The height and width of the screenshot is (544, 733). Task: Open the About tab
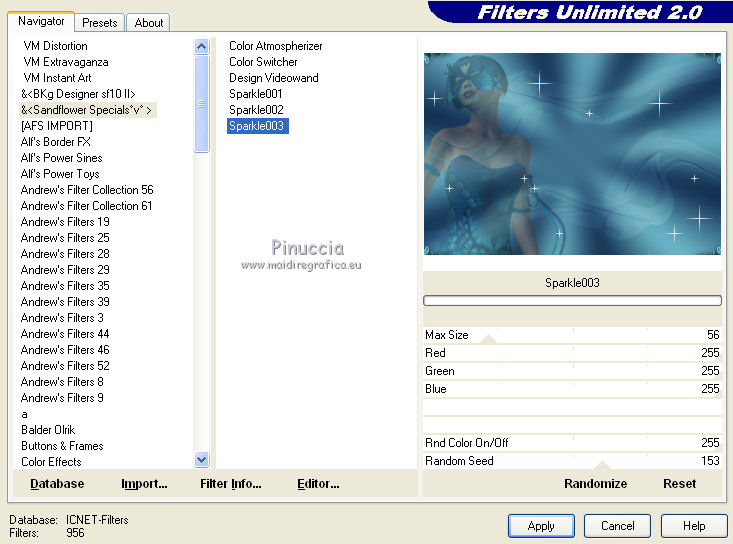[149, 22]
